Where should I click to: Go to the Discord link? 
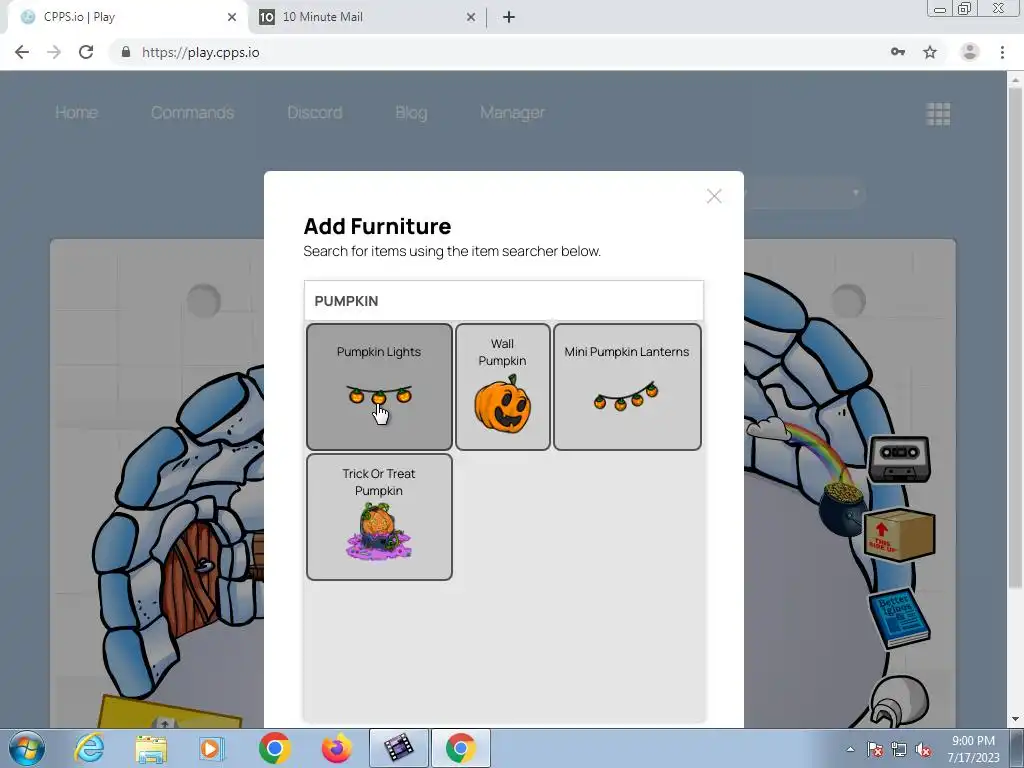pyautogui.click(x=315, y=112)
